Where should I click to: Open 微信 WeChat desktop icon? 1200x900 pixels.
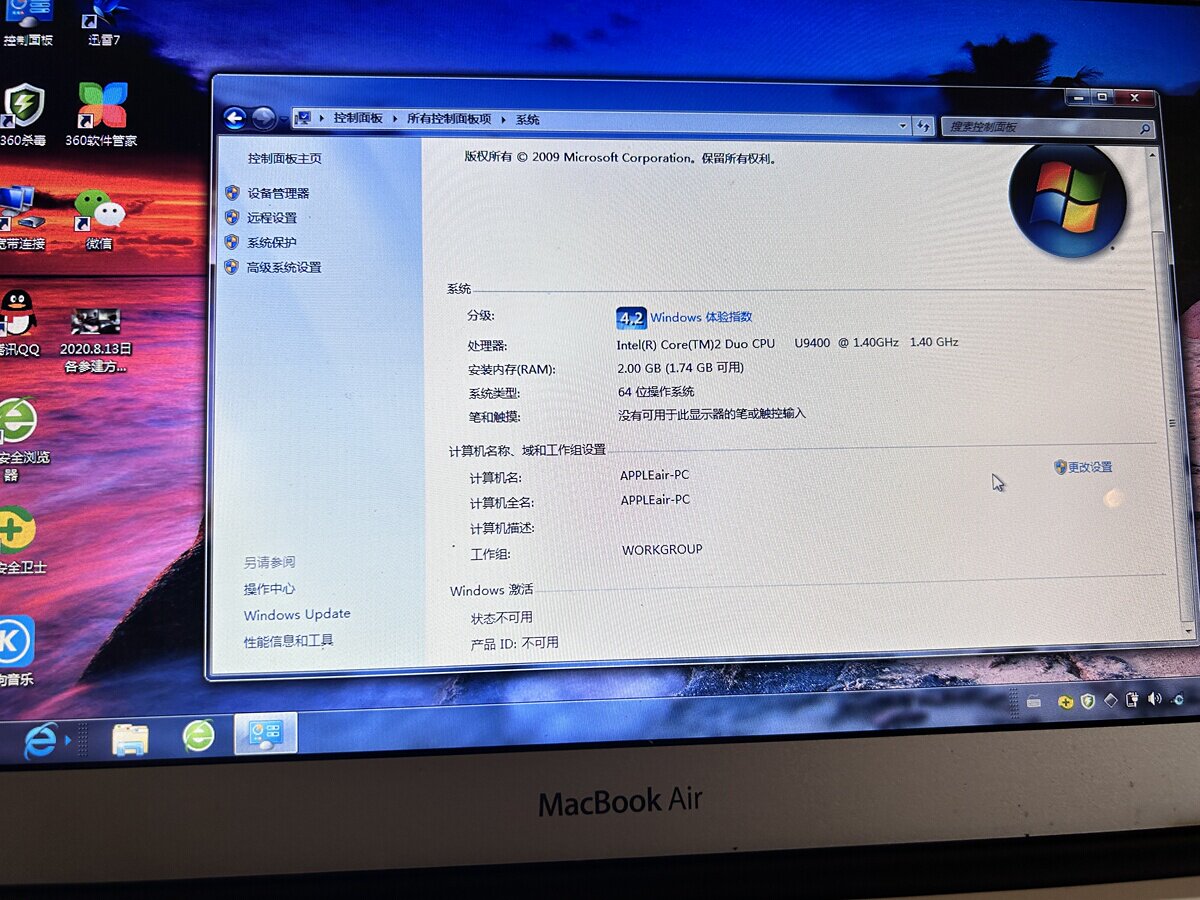(x=99, y=218)
